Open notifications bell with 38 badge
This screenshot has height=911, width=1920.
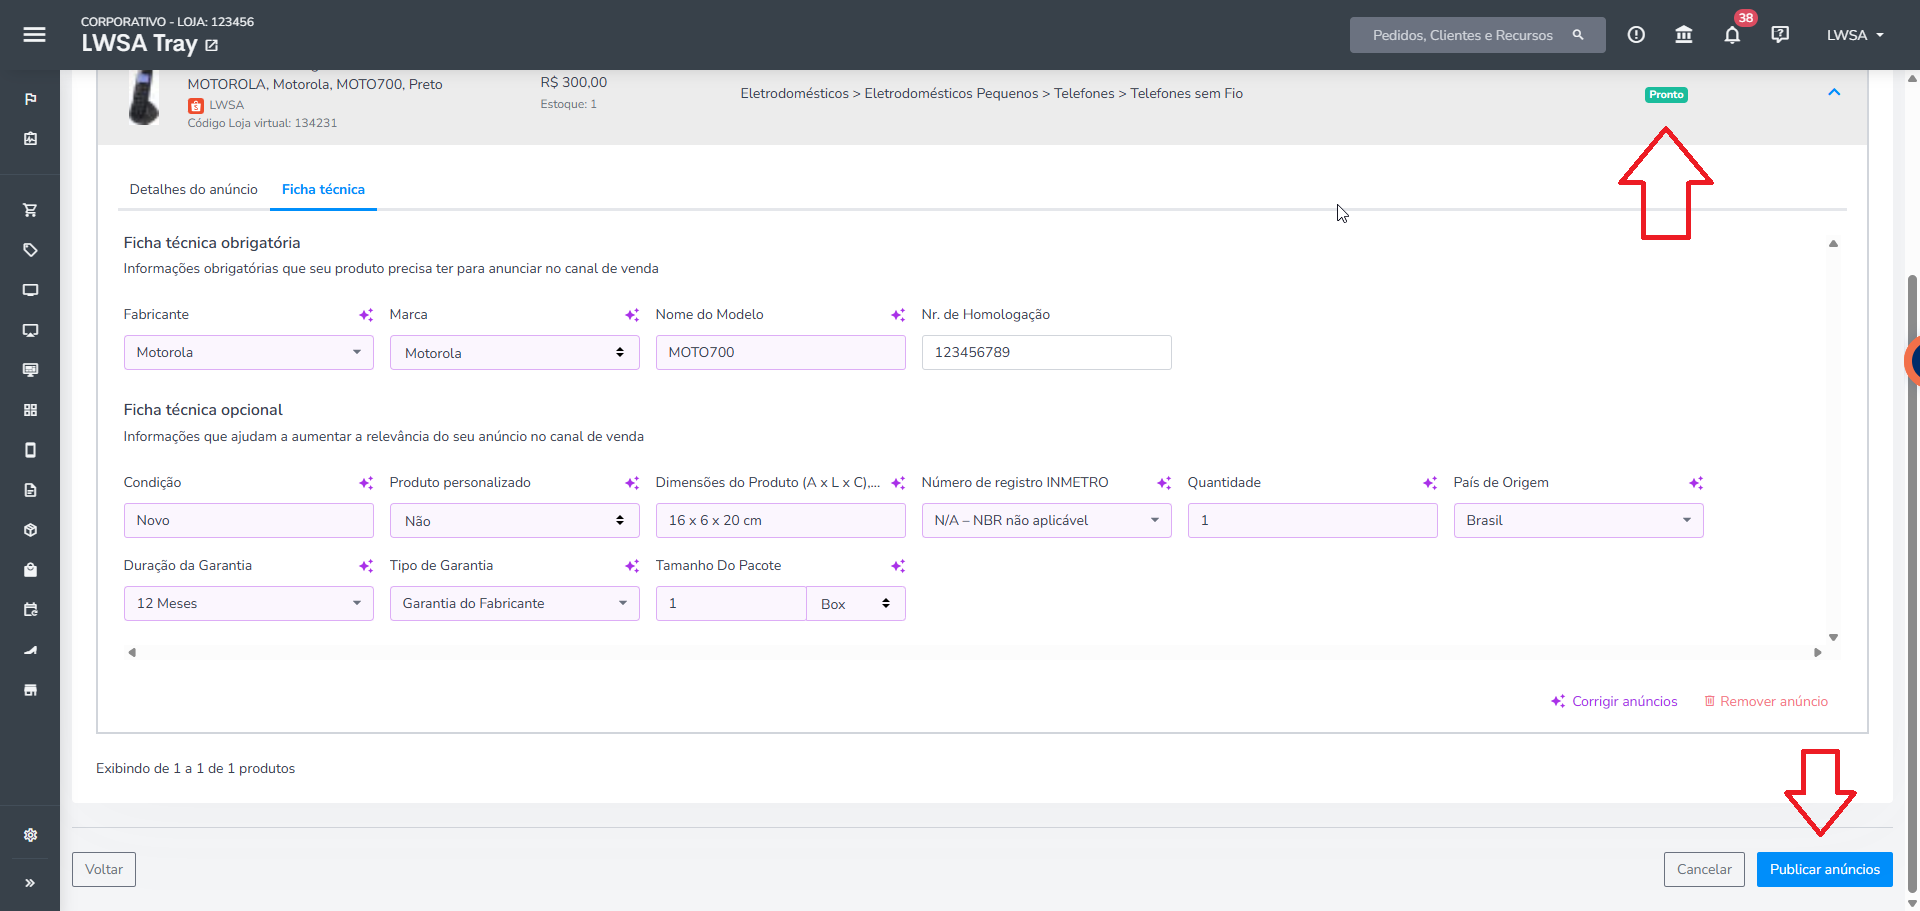[1733, 35]
